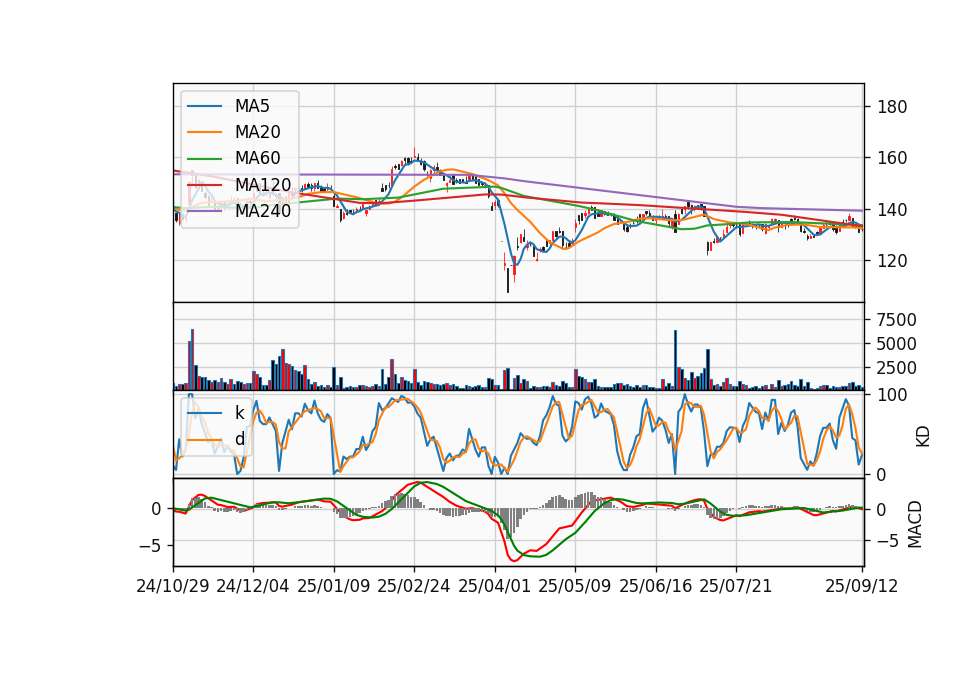Screen dimensions: 960x690
Task: Click the 24/10/29 date axis label
Action: [173, 586]
